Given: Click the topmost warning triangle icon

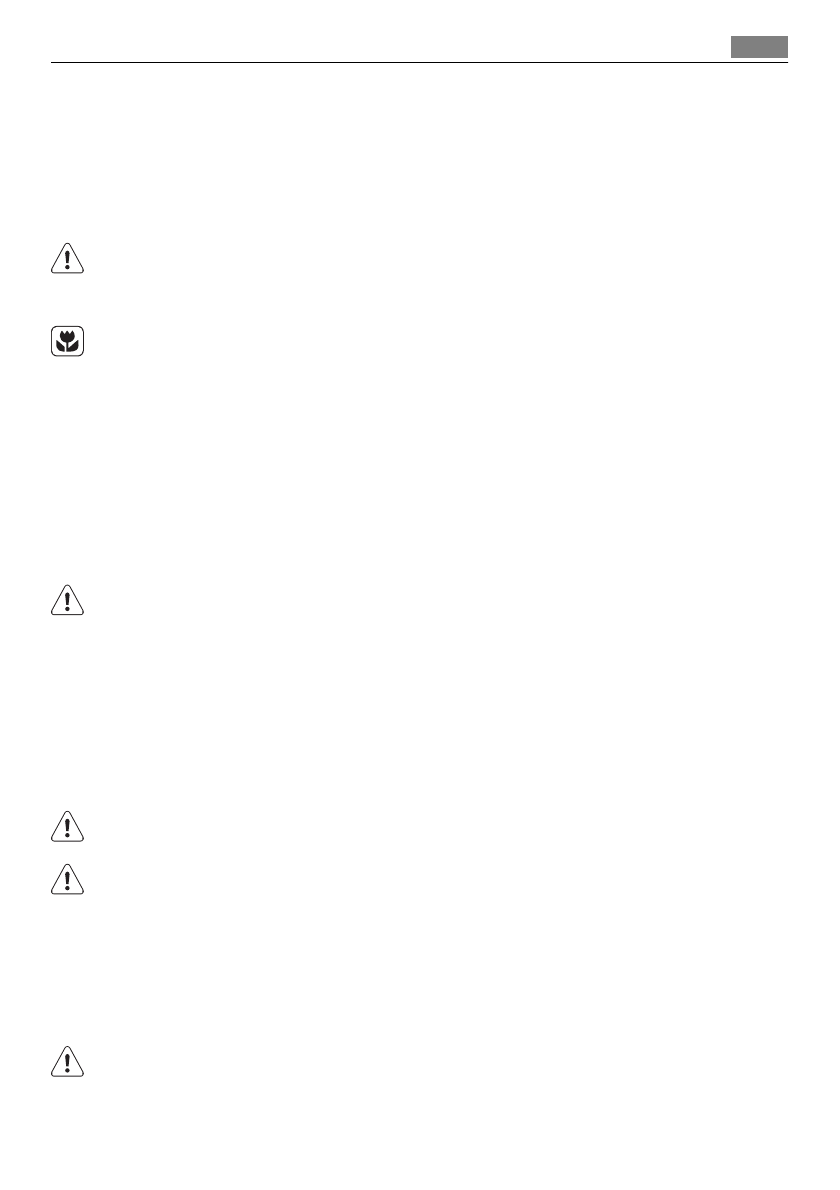Looking at the screenshot, I should pyautogui.click(x=68, y=258).
